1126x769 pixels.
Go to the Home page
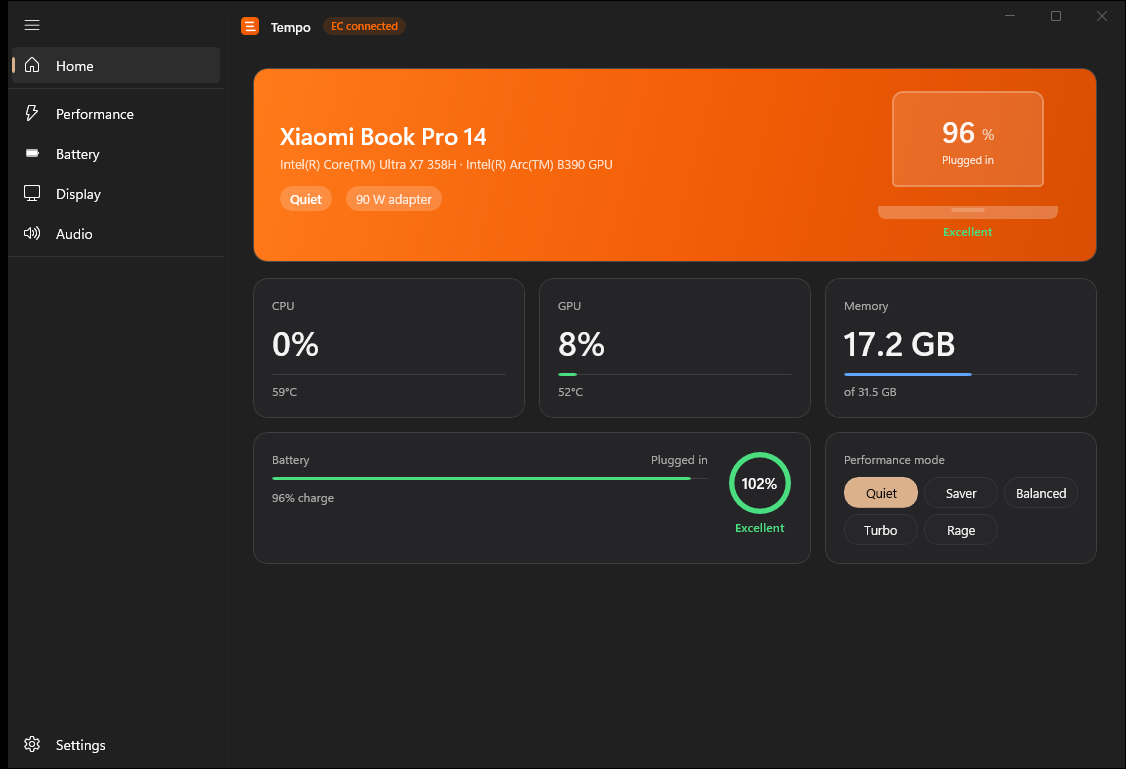click(x=116, y=65)
